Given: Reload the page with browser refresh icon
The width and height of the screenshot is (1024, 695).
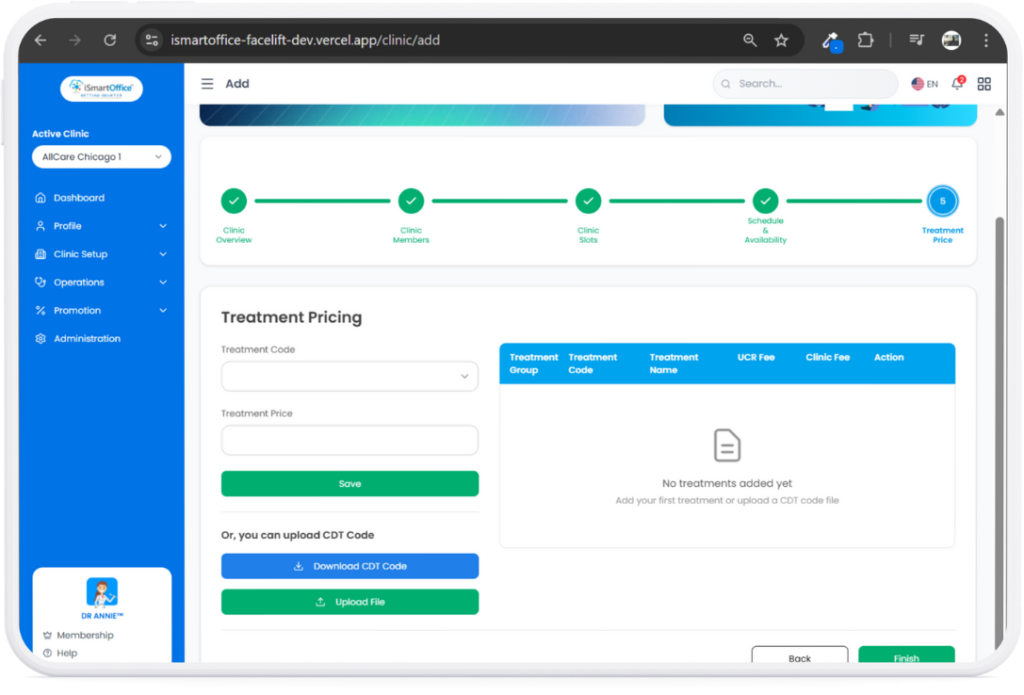Looking at the screenshot, I should [x=110, y=40].
